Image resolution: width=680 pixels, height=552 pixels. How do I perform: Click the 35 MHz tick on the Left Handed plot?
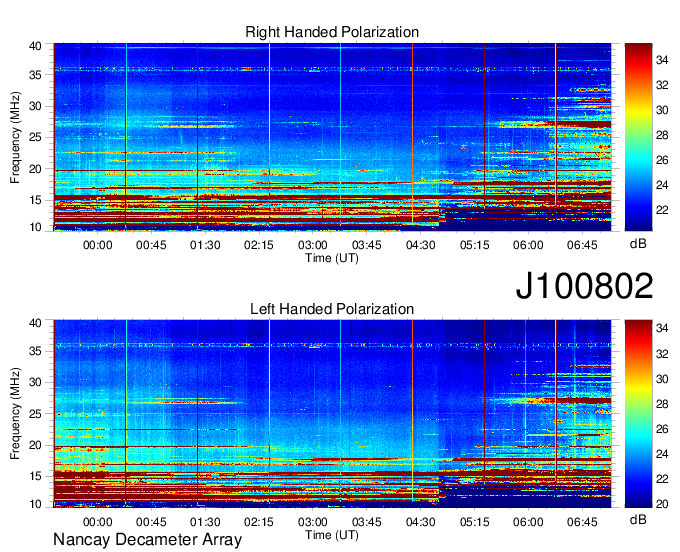tap(35, 351)
